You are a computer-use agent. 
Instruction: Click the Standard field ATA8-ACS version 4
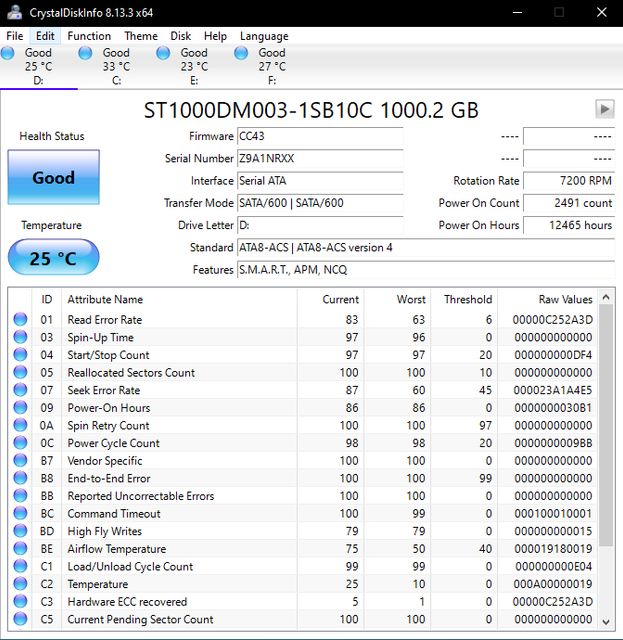(x=426, y=247)
